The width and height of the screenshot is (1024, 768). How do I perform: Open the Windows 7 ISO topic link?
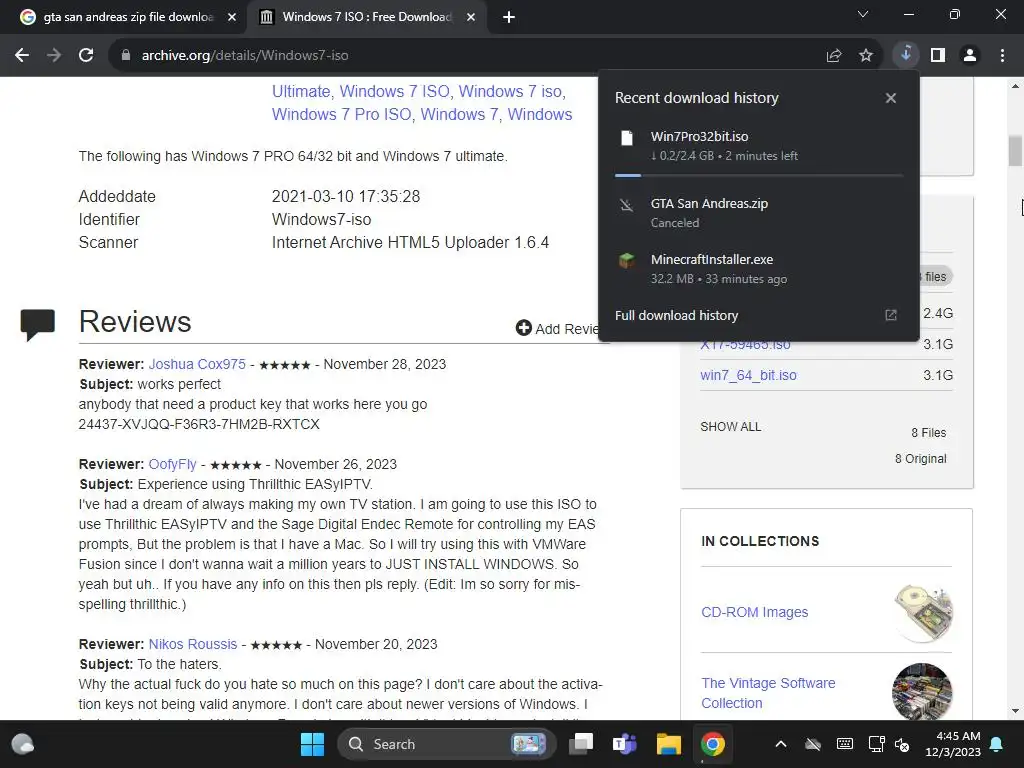tap(394, 91)
